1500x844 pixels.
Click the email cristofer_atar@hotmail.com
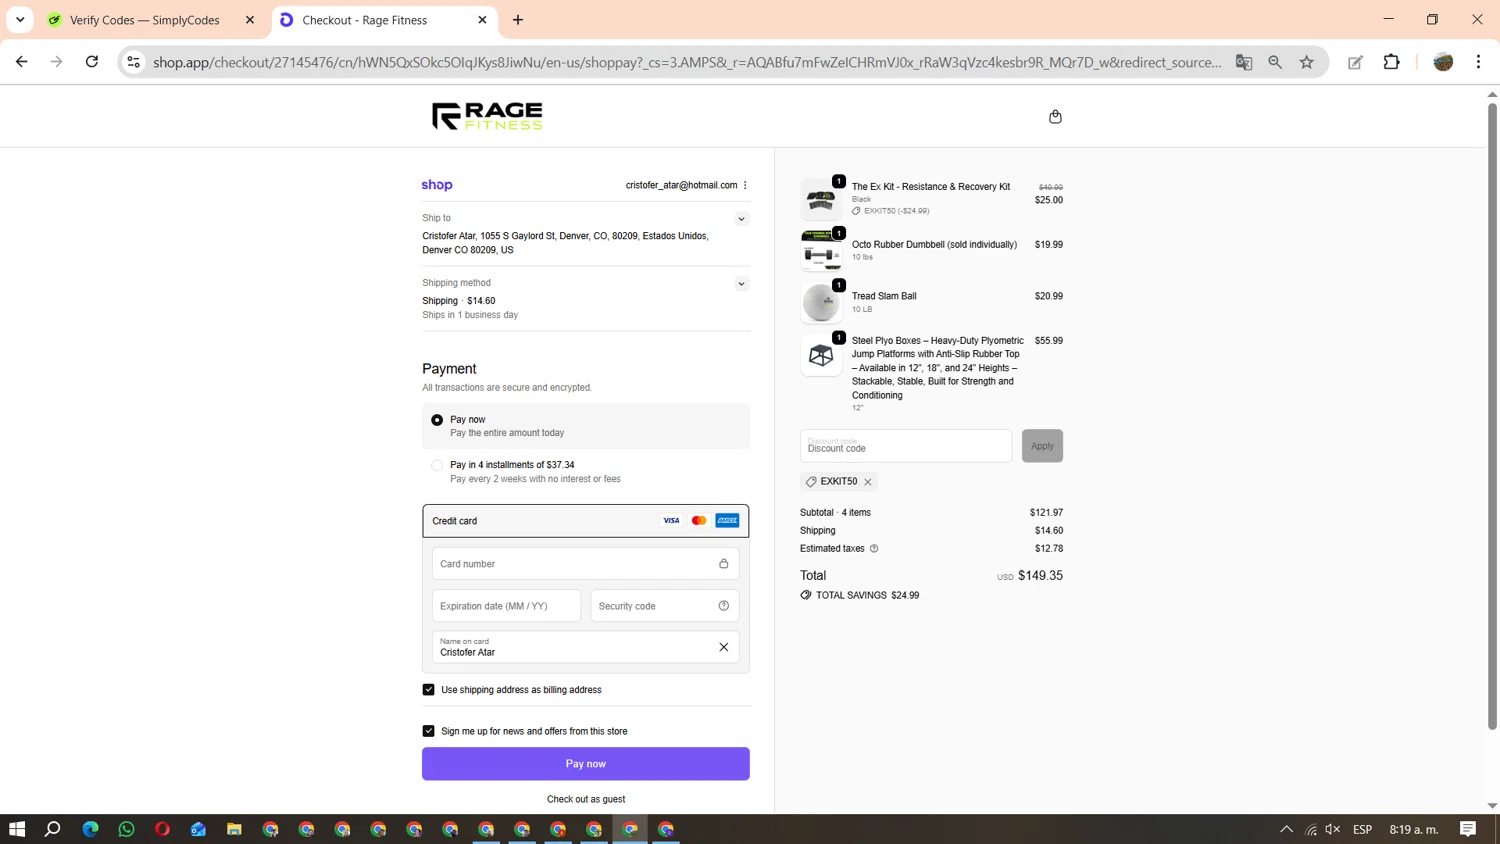tap(681, 185)
